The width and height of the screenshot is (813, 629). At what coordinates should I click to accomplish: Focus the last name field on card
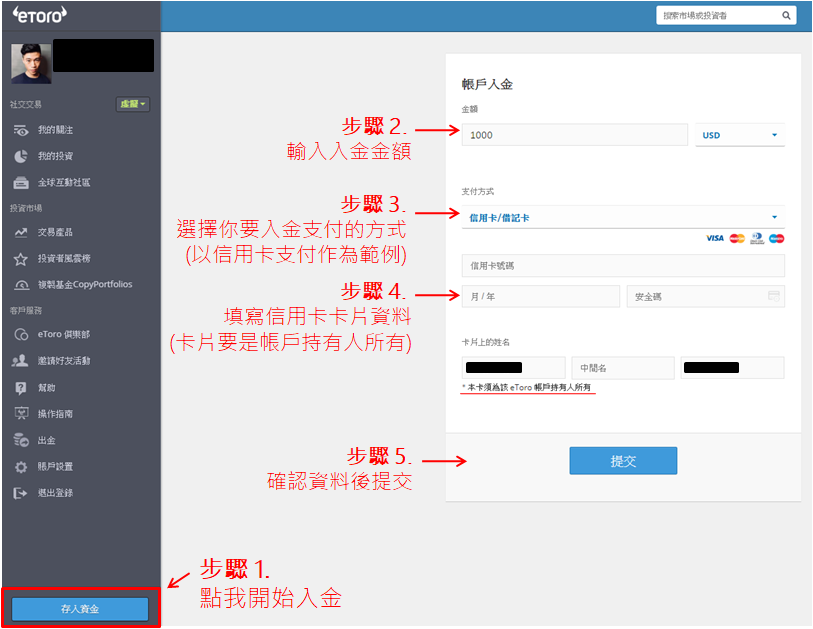[732, 368]
